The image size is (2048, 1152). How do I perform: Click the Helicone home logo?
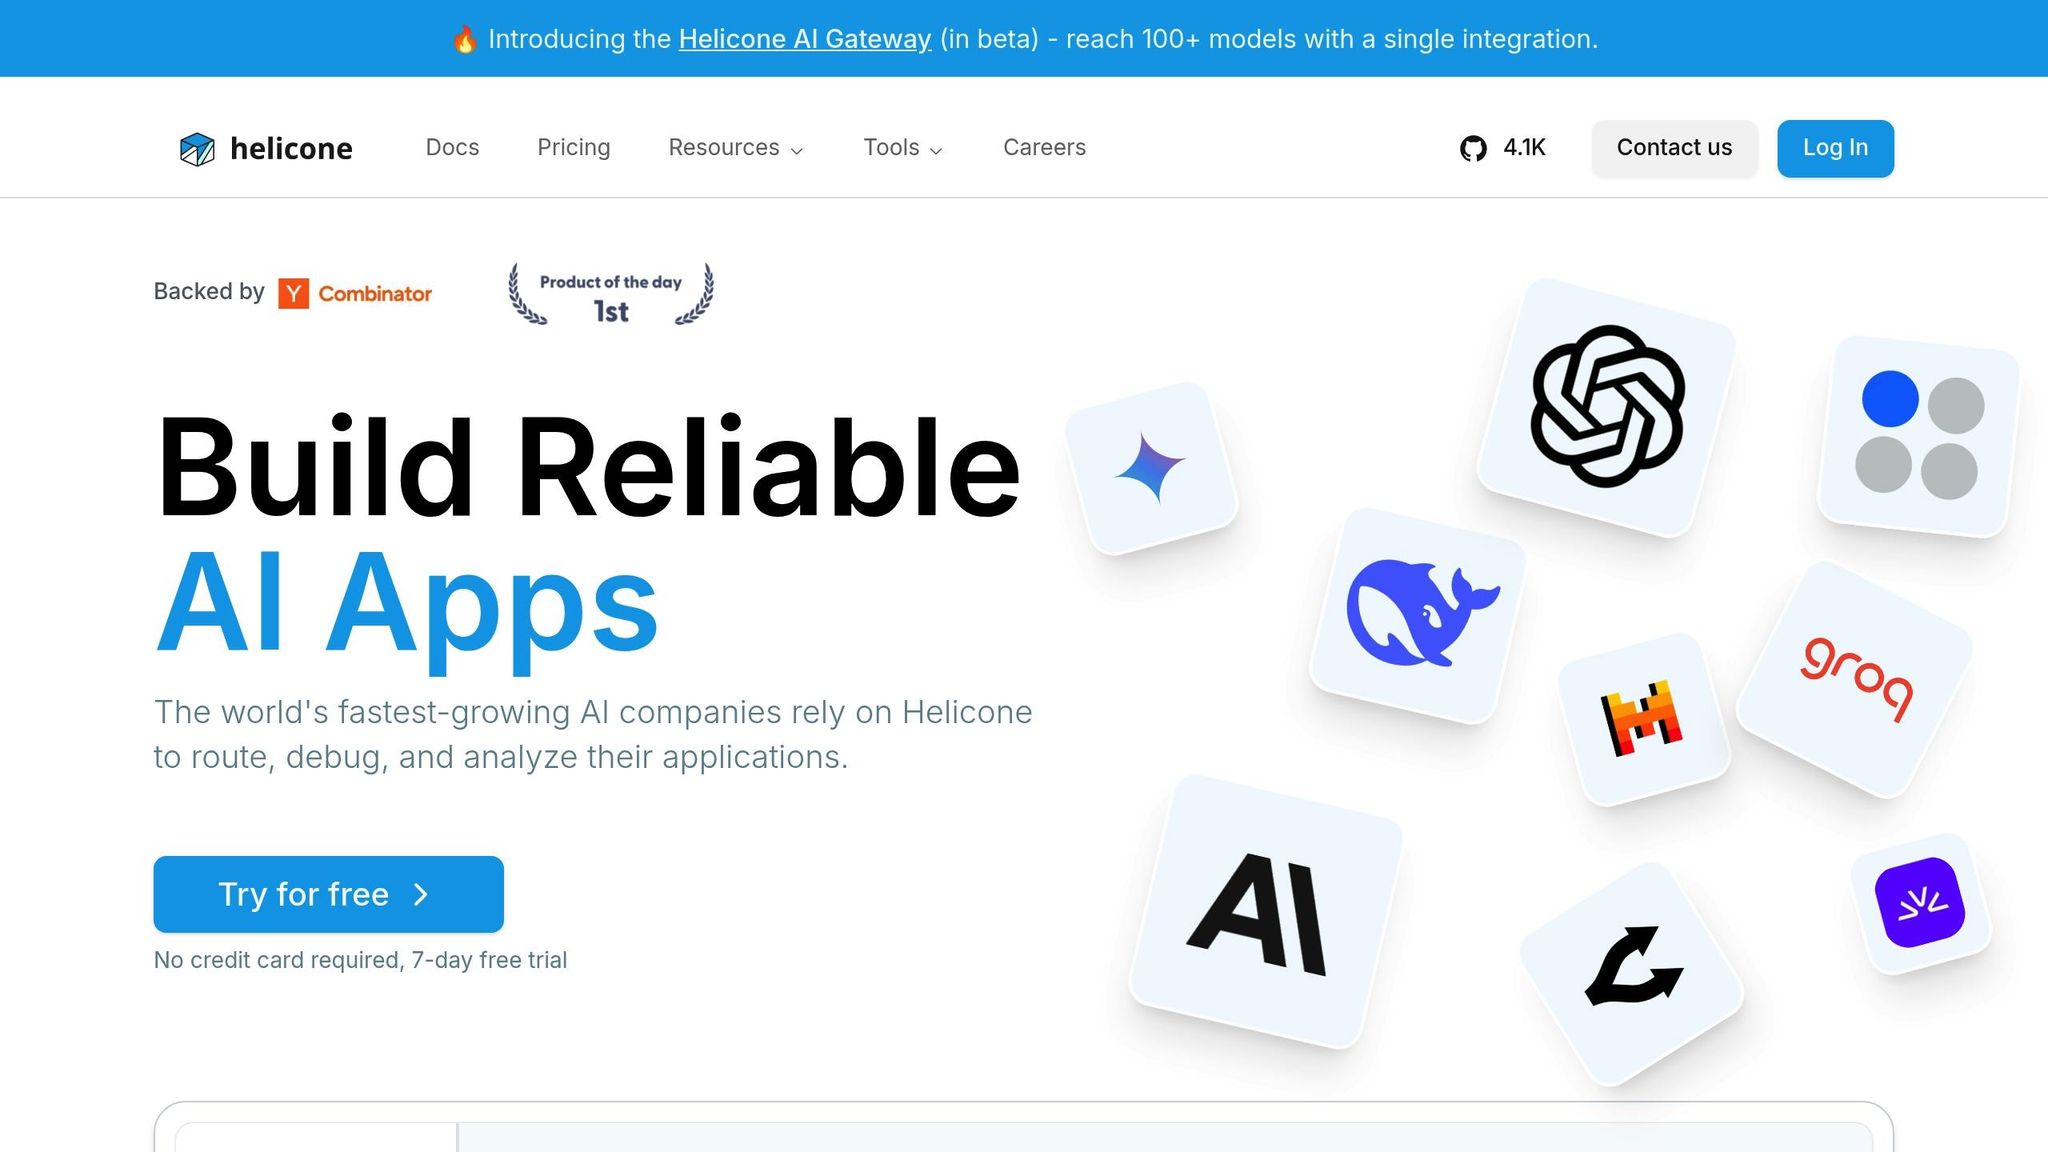266,148
